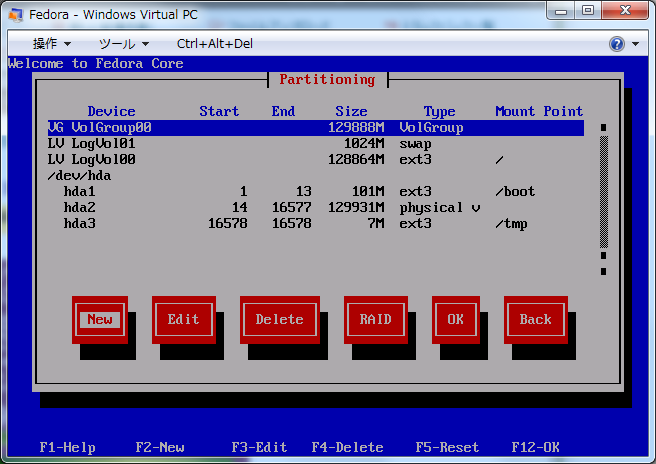Click the Partitioning dialog title
Screen dimensions: 656x464
pos(327,79)
